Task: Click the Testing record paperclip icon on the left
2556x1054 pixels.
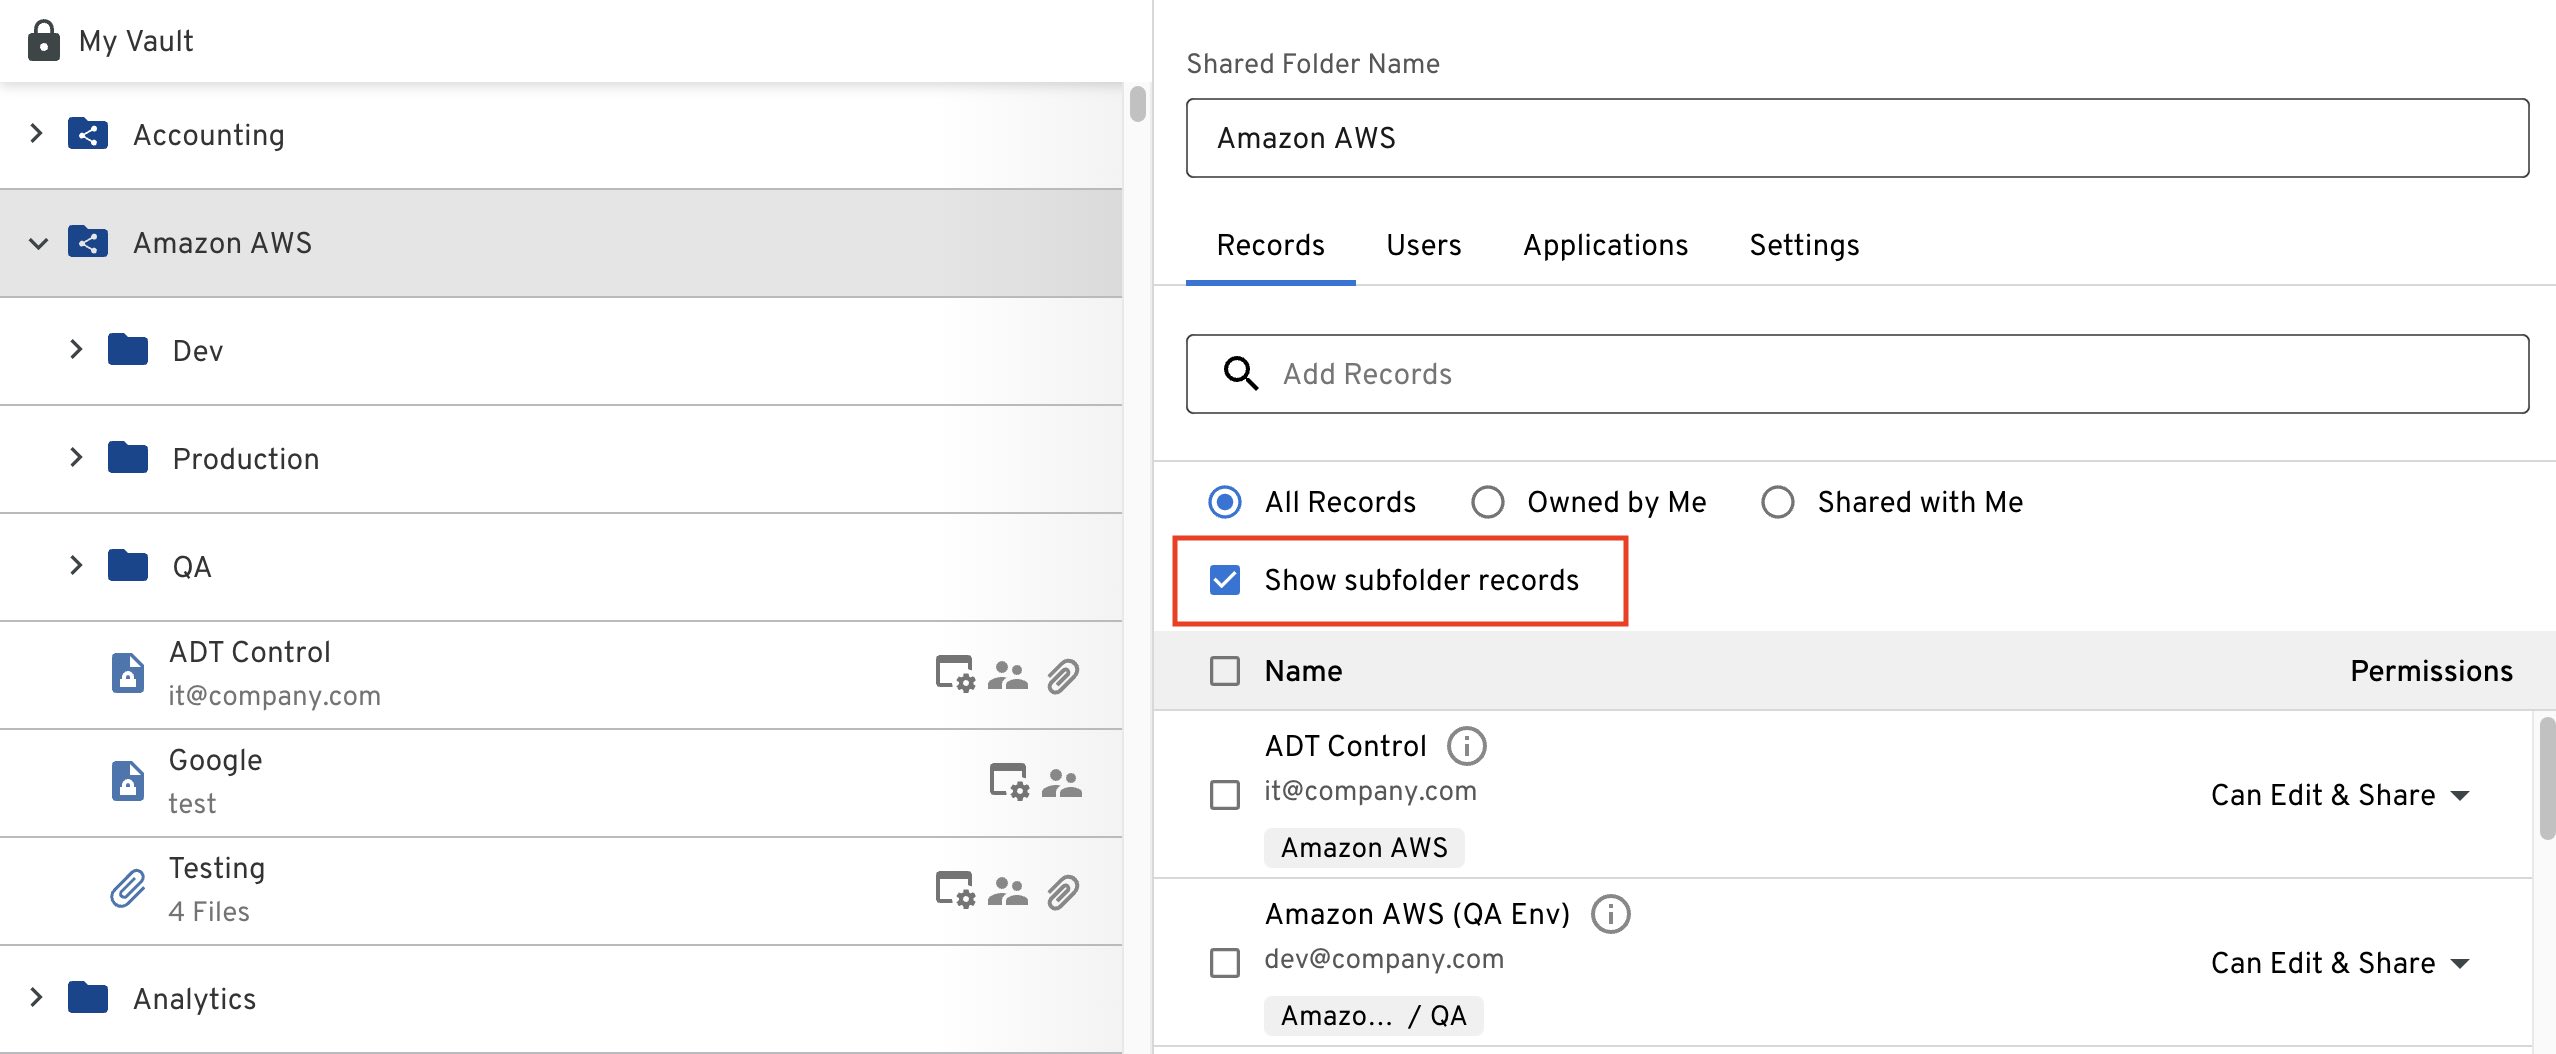Action: [x=127, y=889]
